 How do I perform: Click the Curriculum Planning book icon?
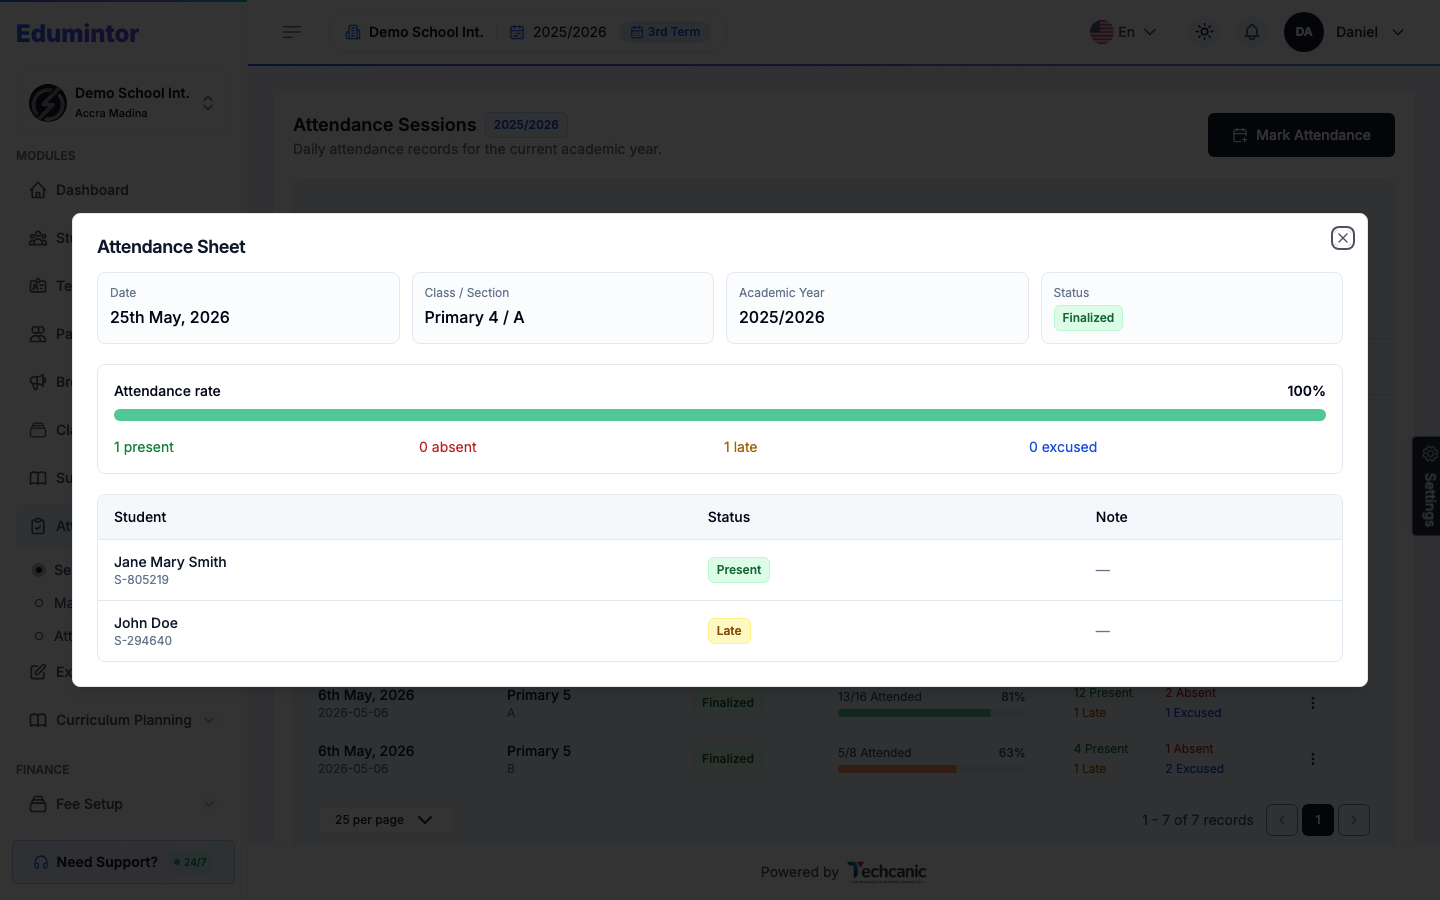click(x=38, y=720)
